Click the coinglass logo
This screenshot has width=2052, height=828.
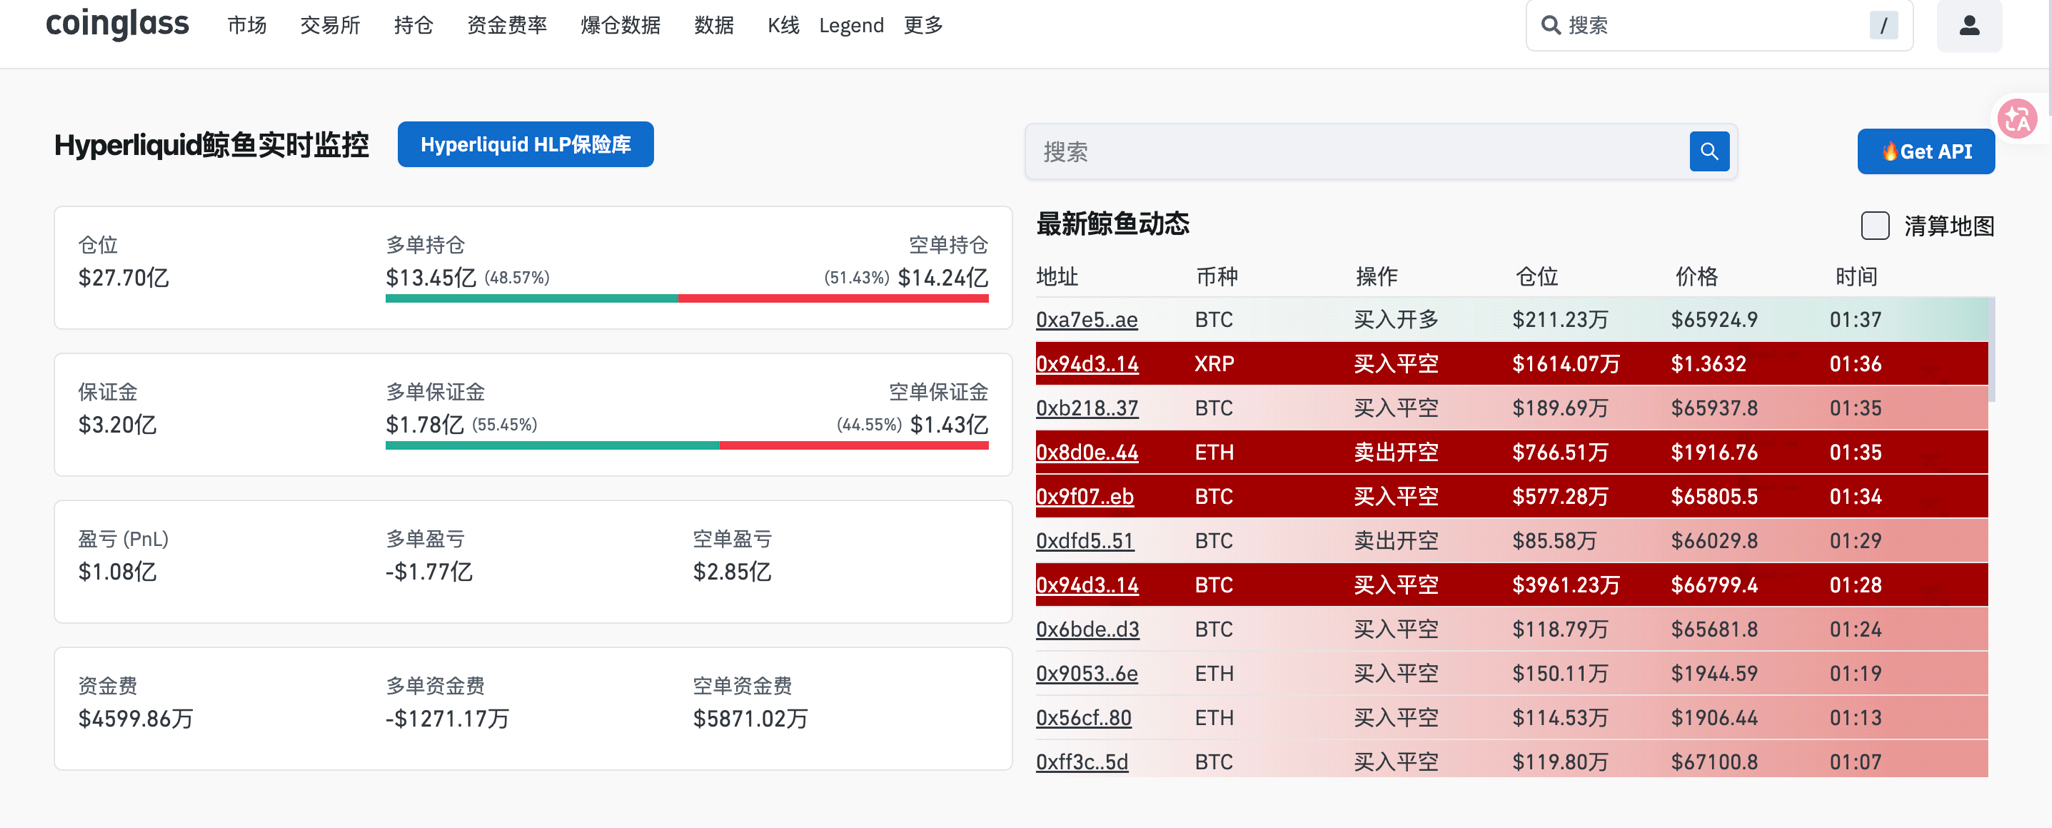point(117,23)
